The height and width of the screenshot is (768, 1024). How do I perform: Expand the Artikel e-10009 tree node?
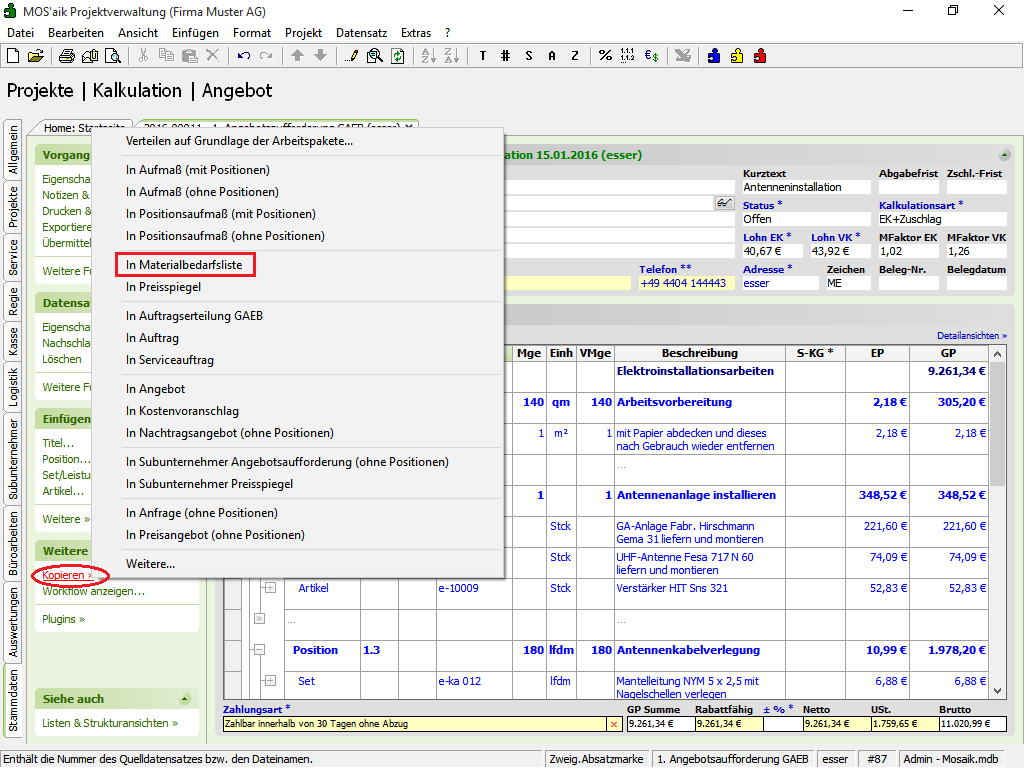coord(270,588)
